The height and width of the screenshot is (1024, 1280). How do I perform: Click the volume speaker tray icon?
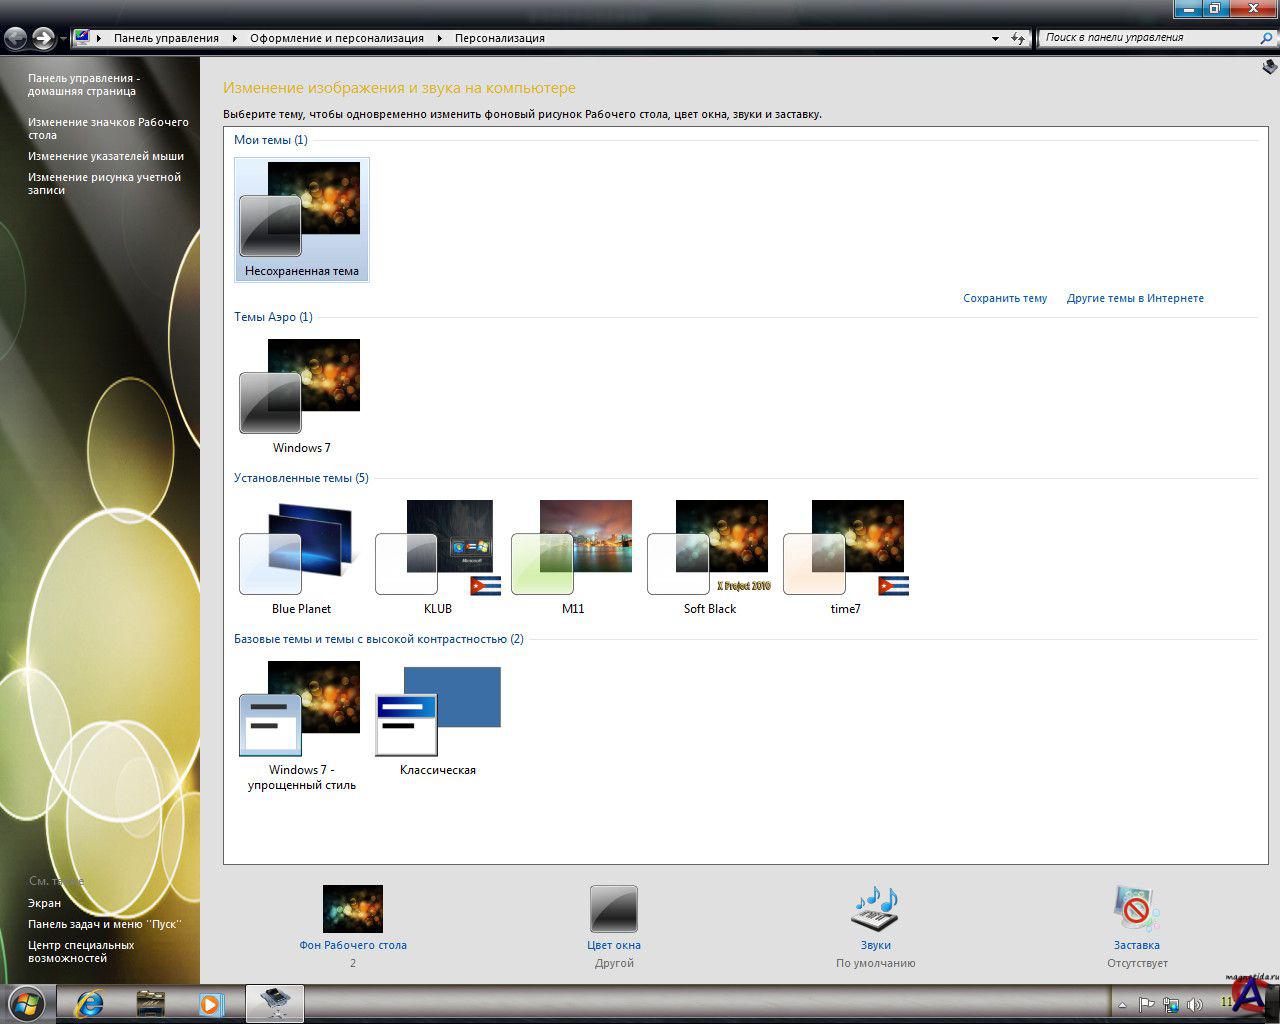pyautogui.click(x=1194, y=1004)
